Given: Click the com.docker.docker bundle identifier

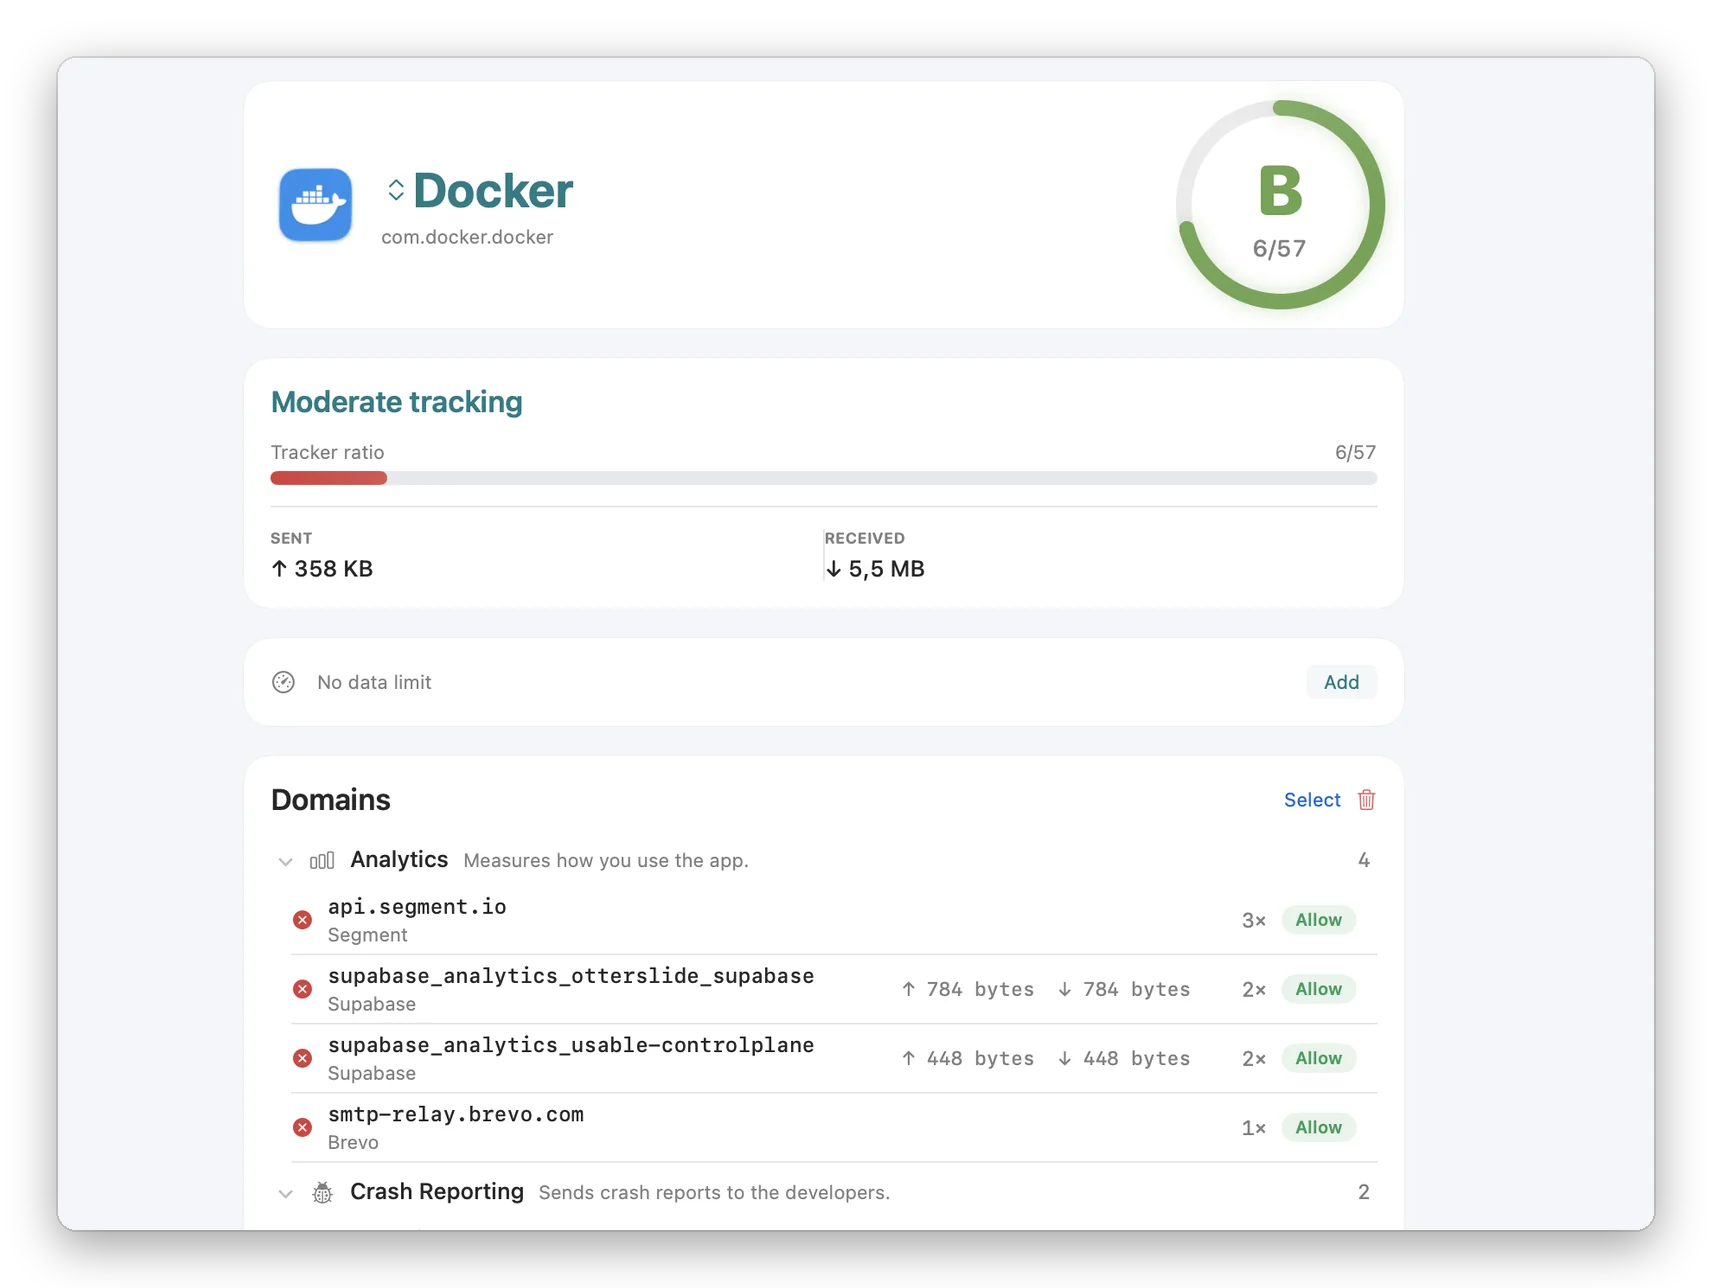Looking at the screenshot, I should click(x=467, y=237).
